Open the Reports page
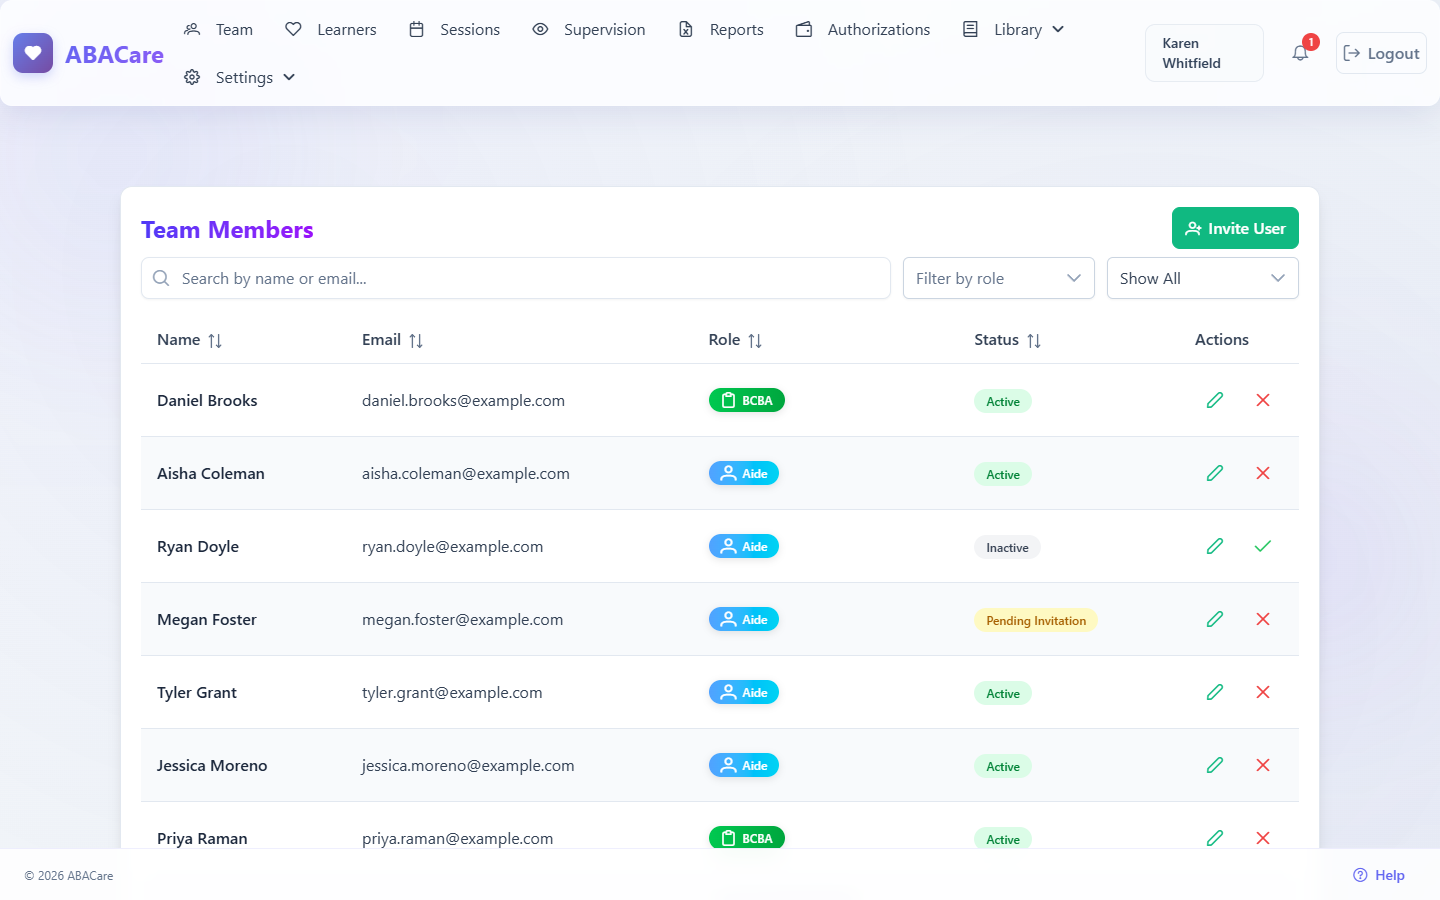This screenshot has width=1440, height=900. pos(721,30)
